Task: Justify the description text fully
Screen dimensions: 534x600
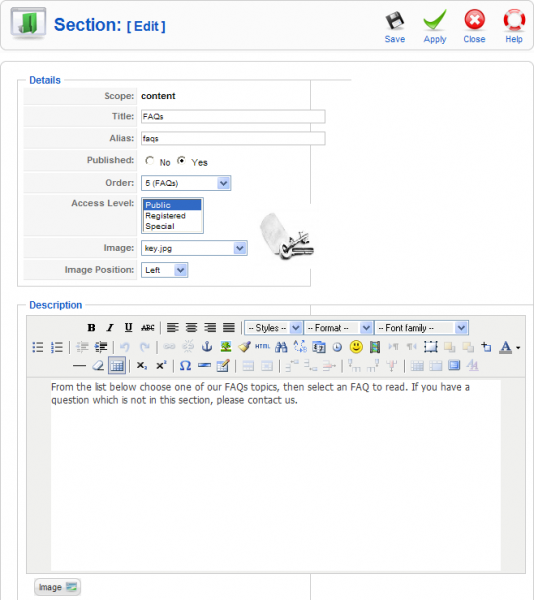Action: click(229, 328)
